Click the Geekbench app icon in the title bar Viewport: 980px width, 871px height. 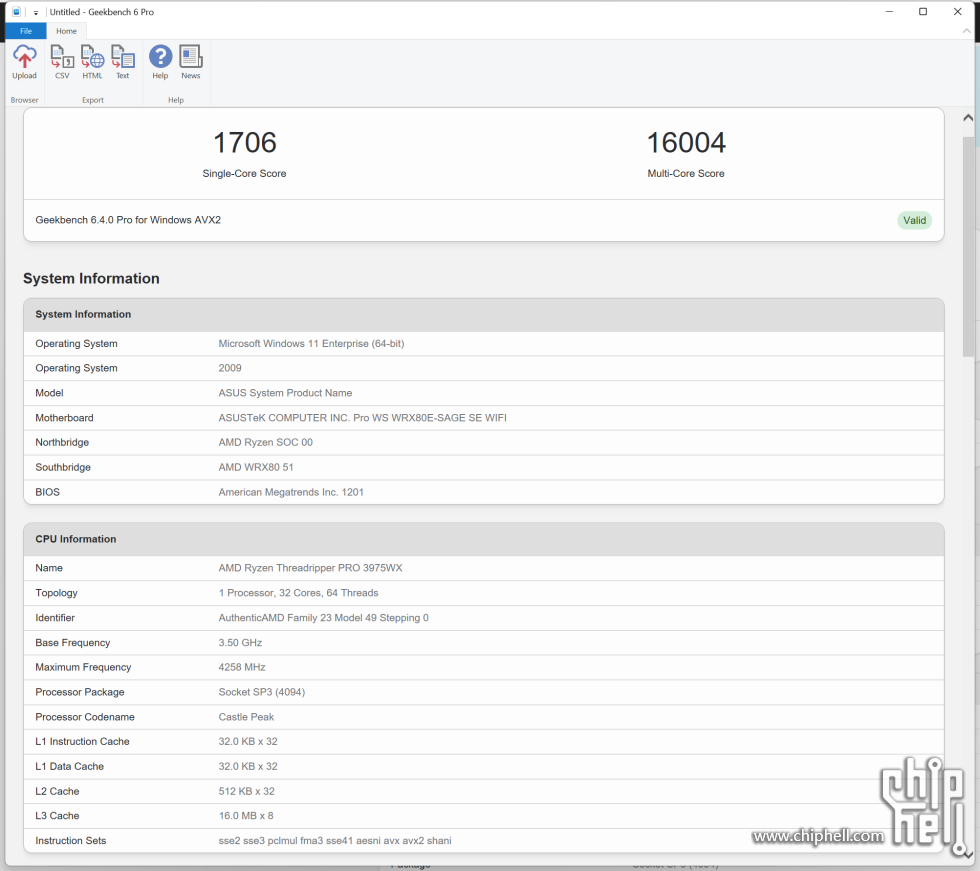coord(16,12)
